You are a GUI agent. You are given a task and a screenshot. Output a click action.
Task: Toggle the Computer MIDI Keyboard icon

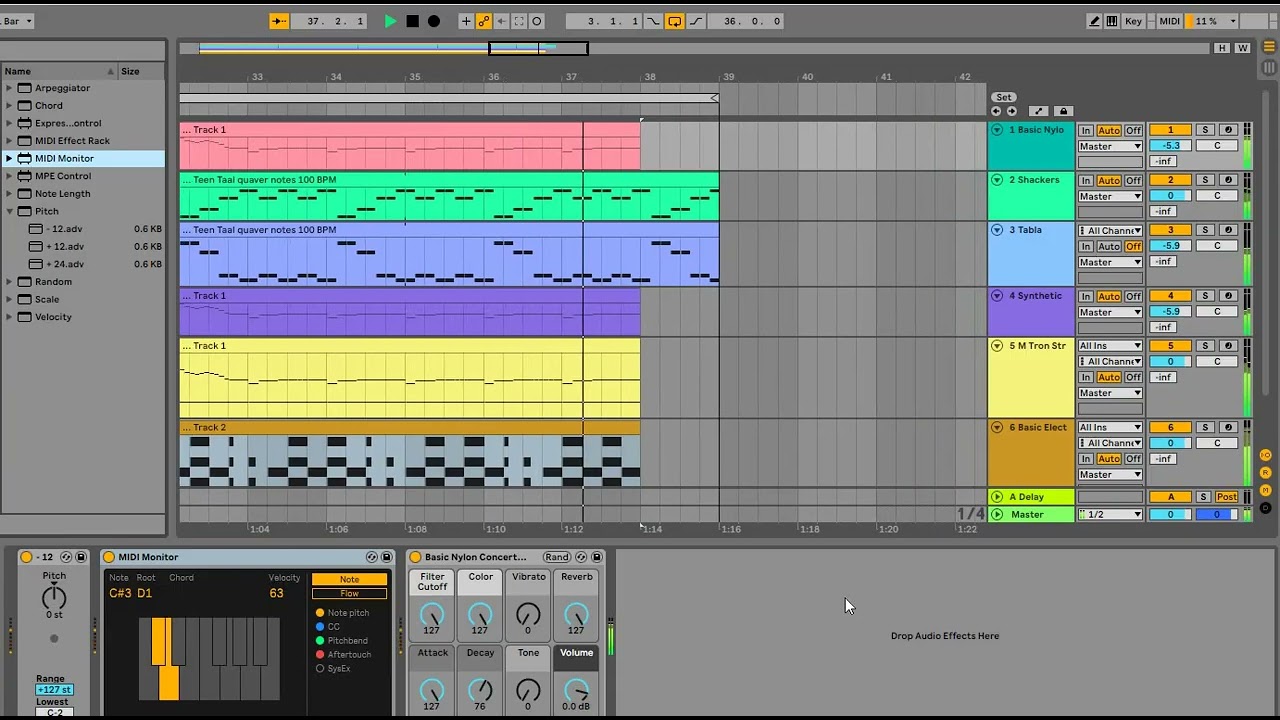point(1112,21)
